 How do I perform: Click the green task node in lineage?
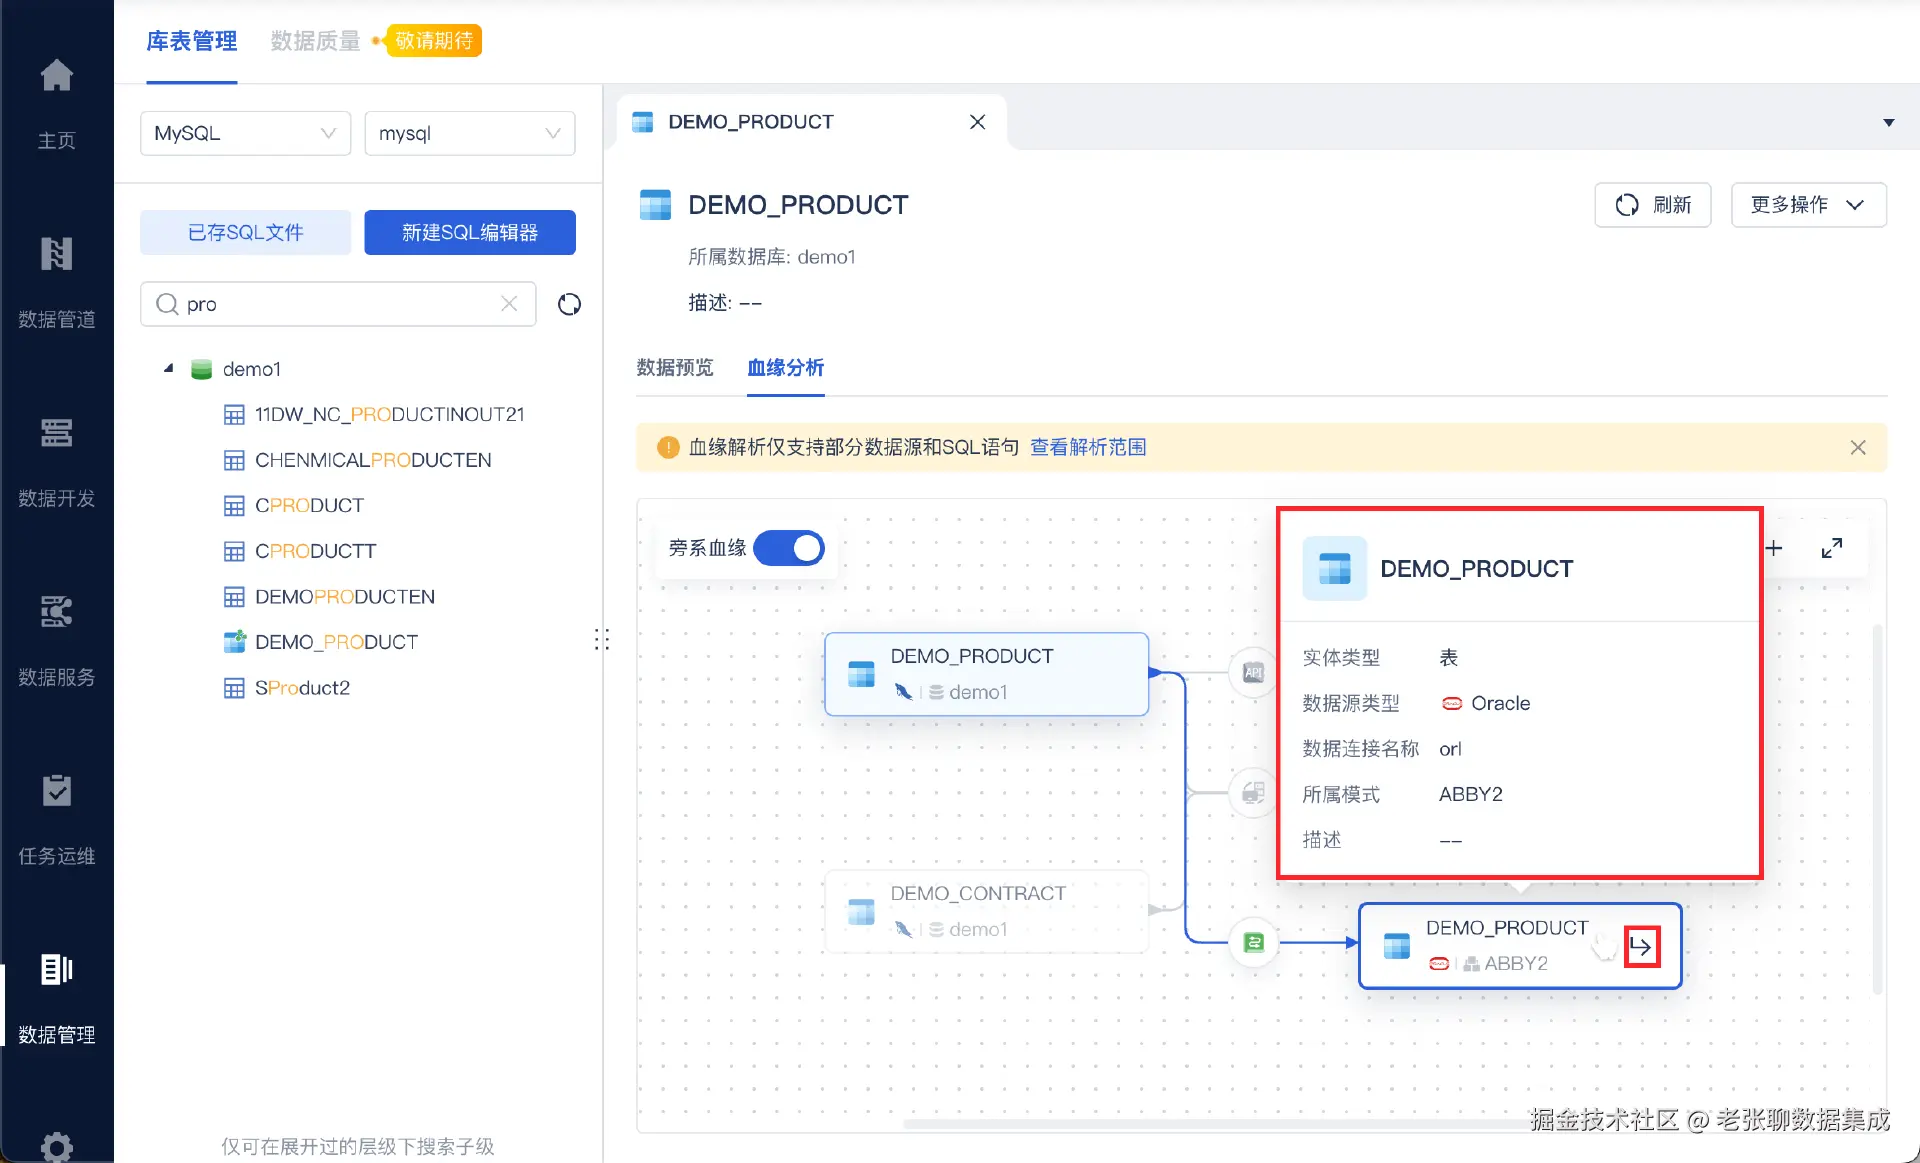click(1254, 942)
